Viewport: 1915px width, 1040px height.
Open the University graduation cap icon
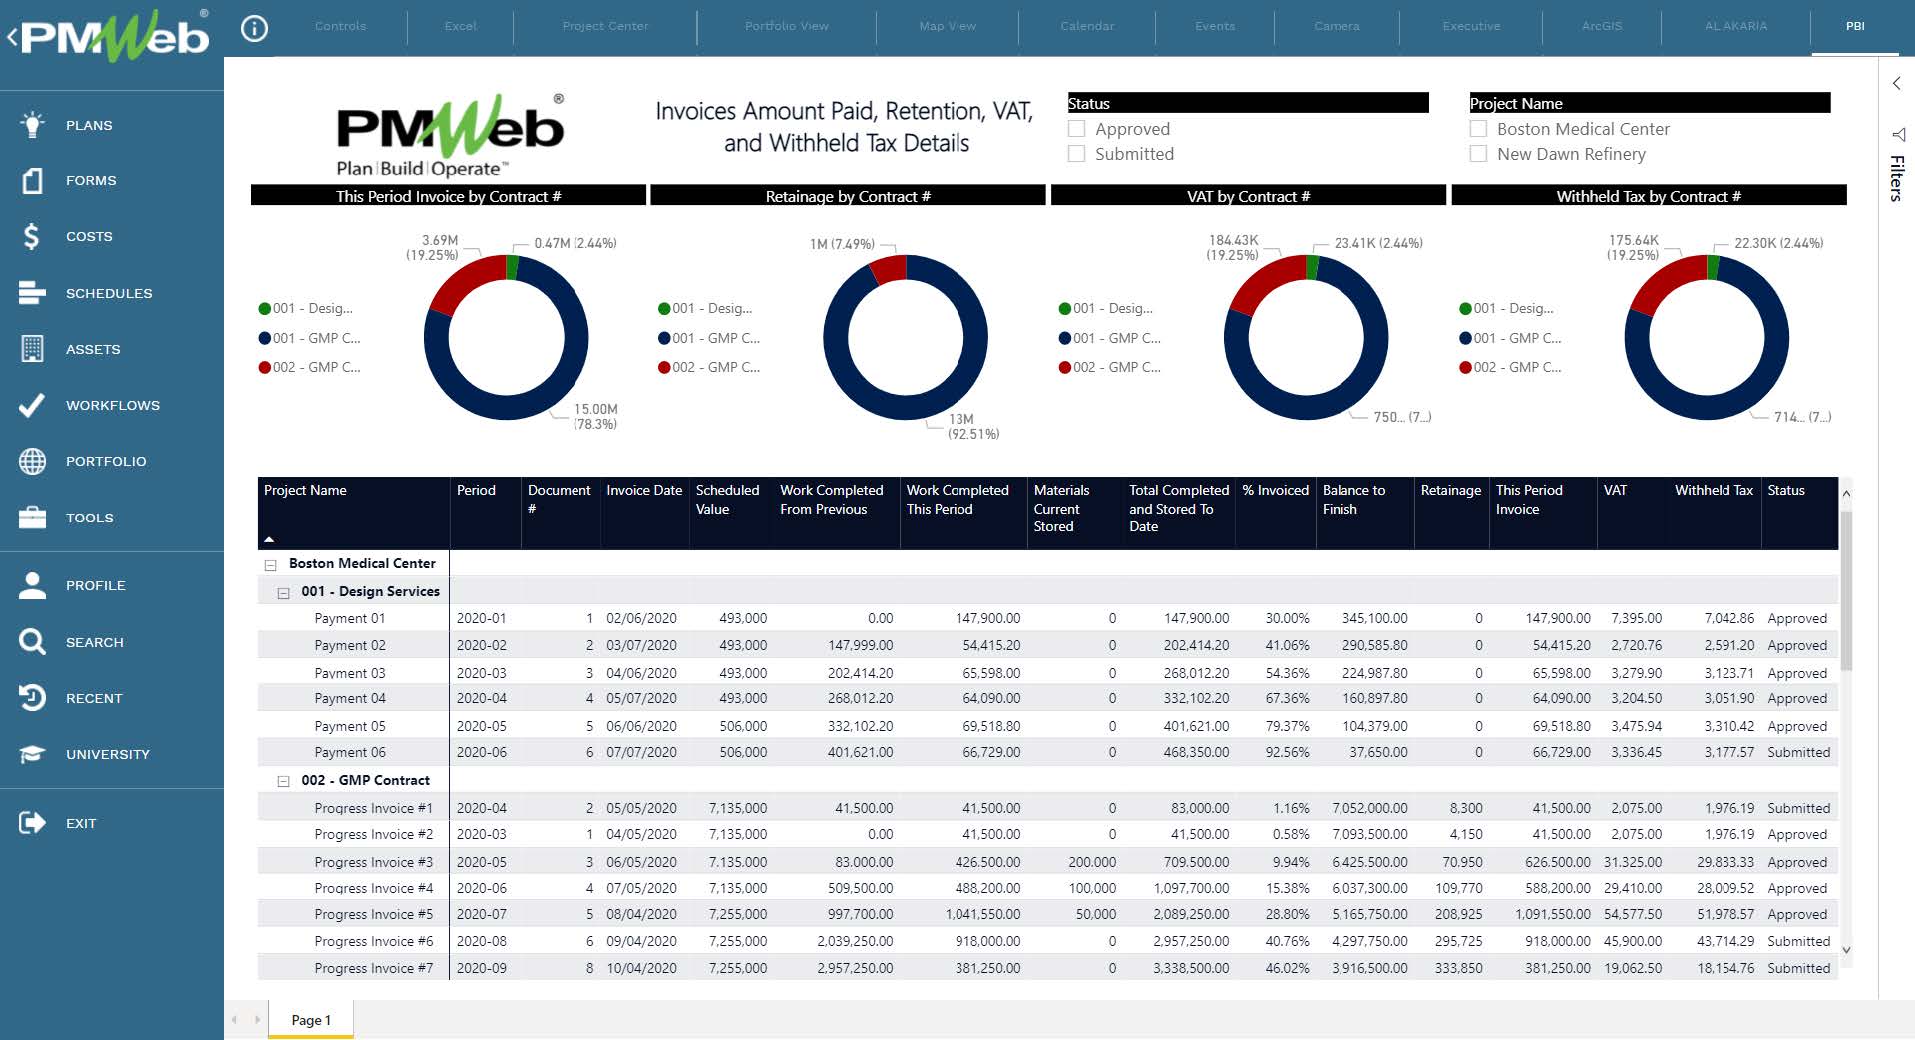point(33,753)
